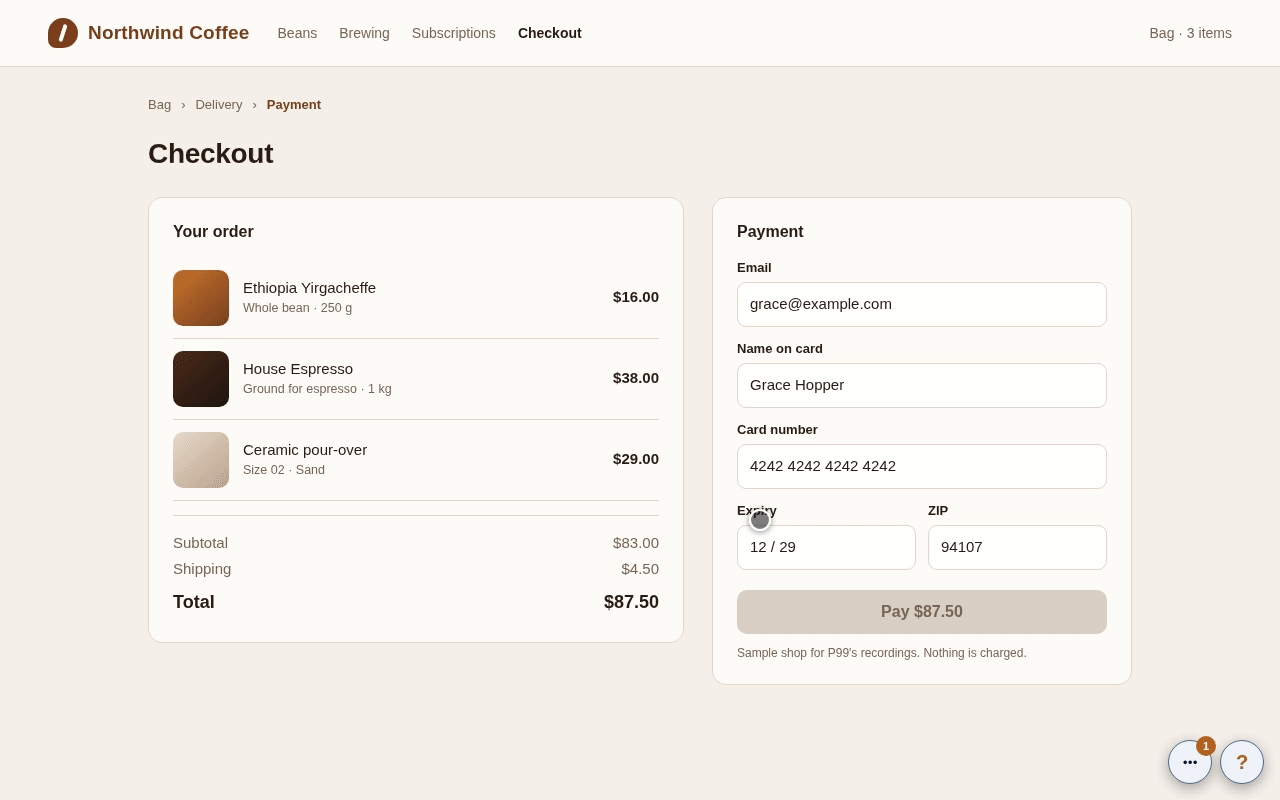The height and width of the screenshot is (800, 1280).
Task: Click the House Espresso item name
Action: click(x=298, y=369)
